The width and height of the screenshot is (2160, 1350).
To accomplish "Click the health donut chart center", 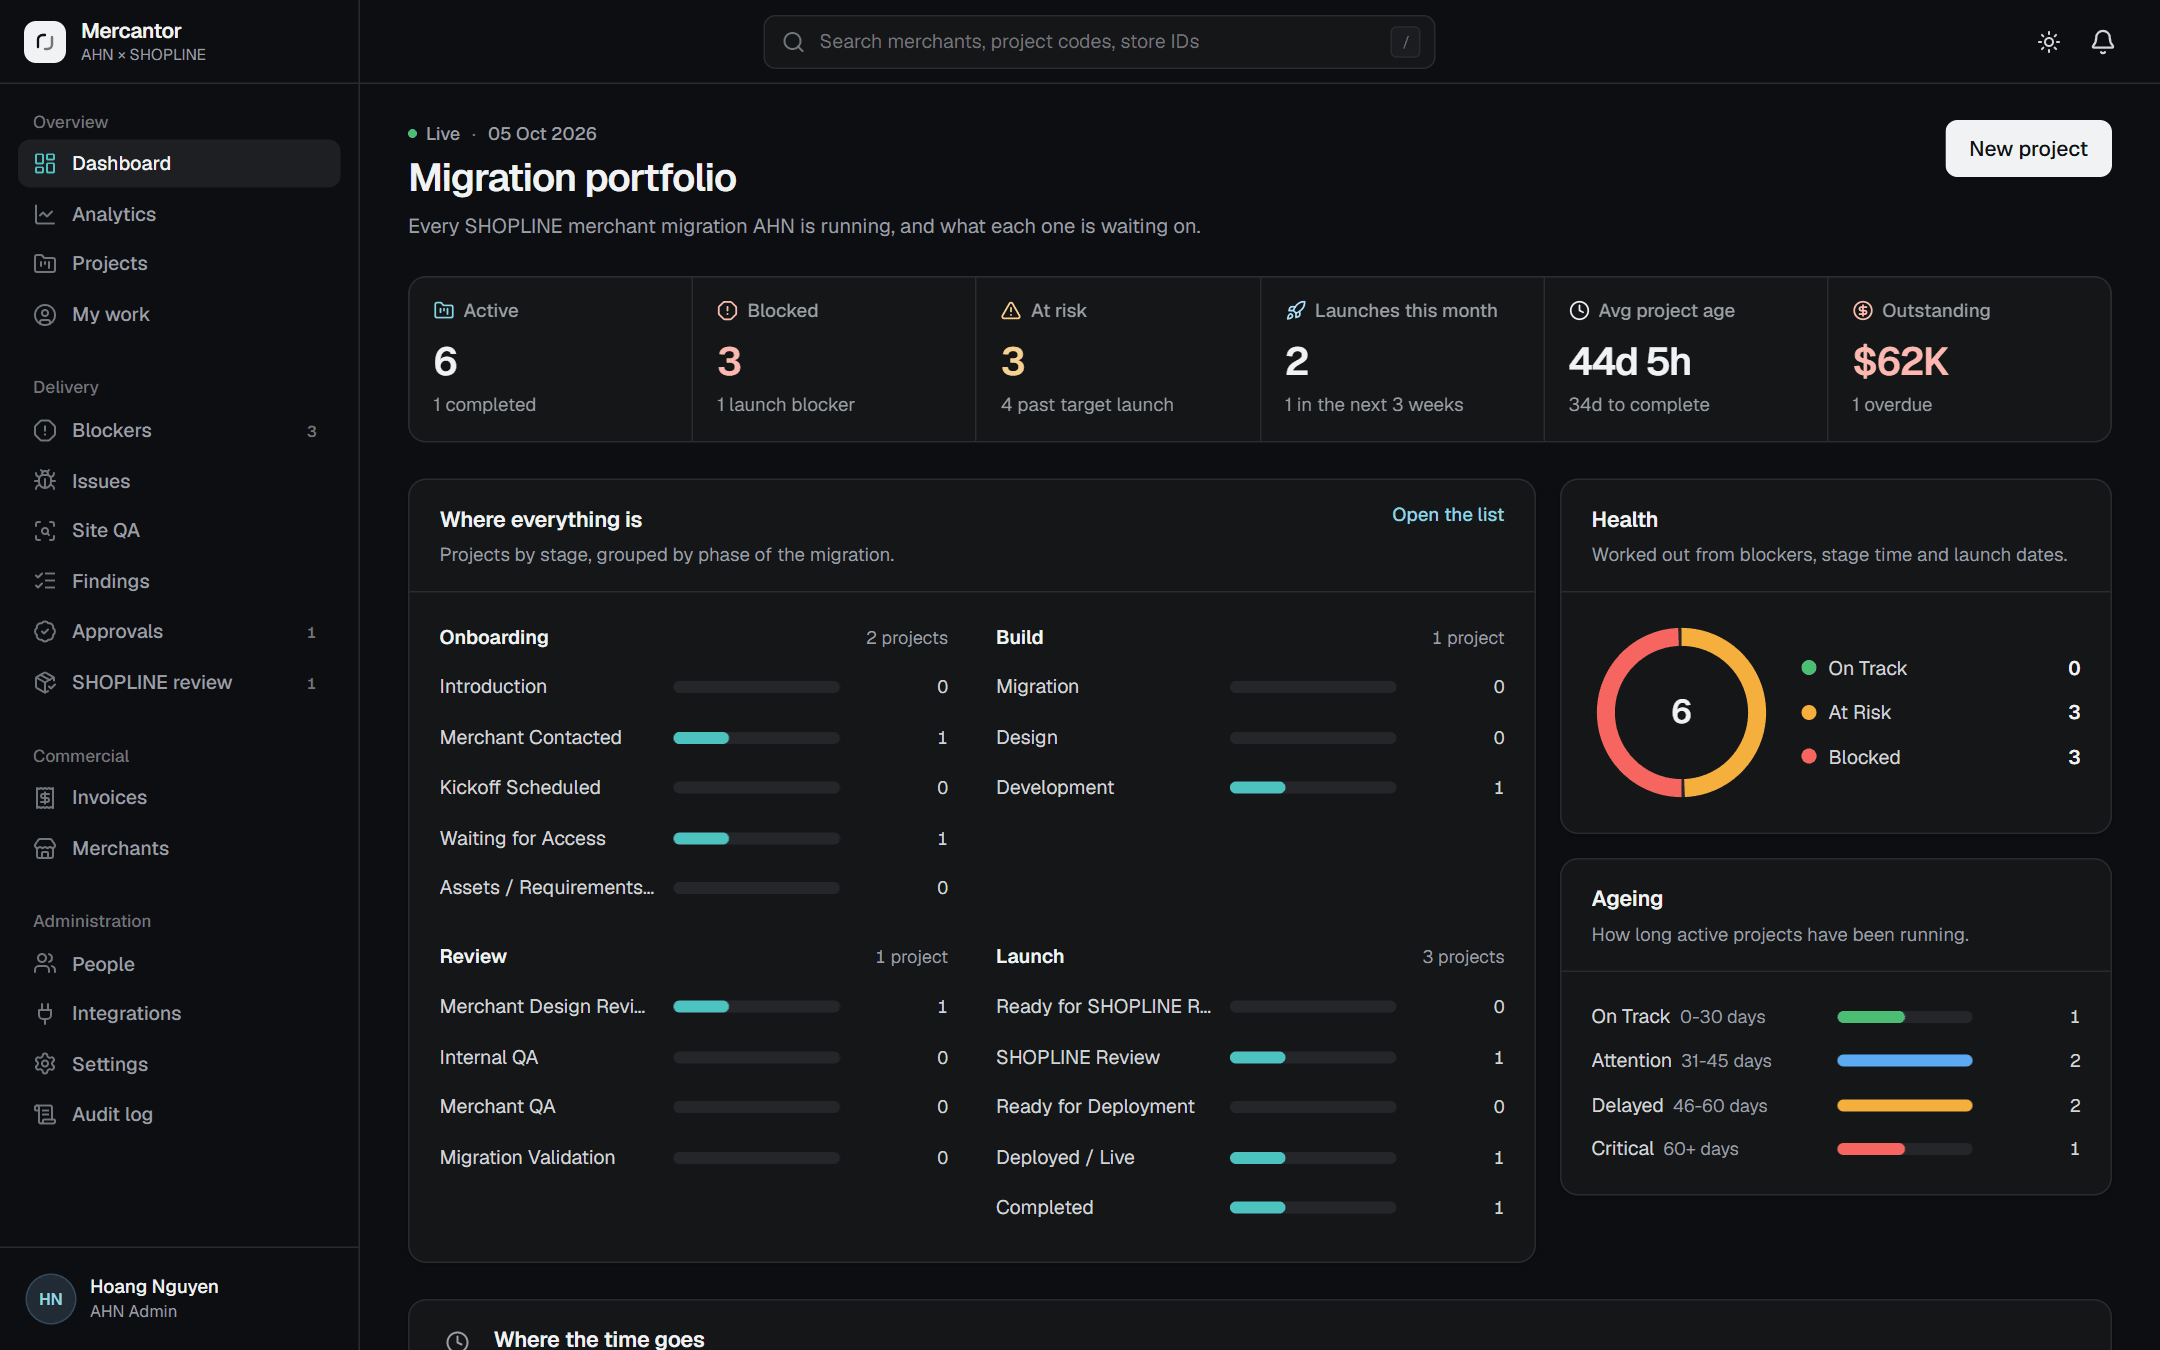I will point(1681,712).
